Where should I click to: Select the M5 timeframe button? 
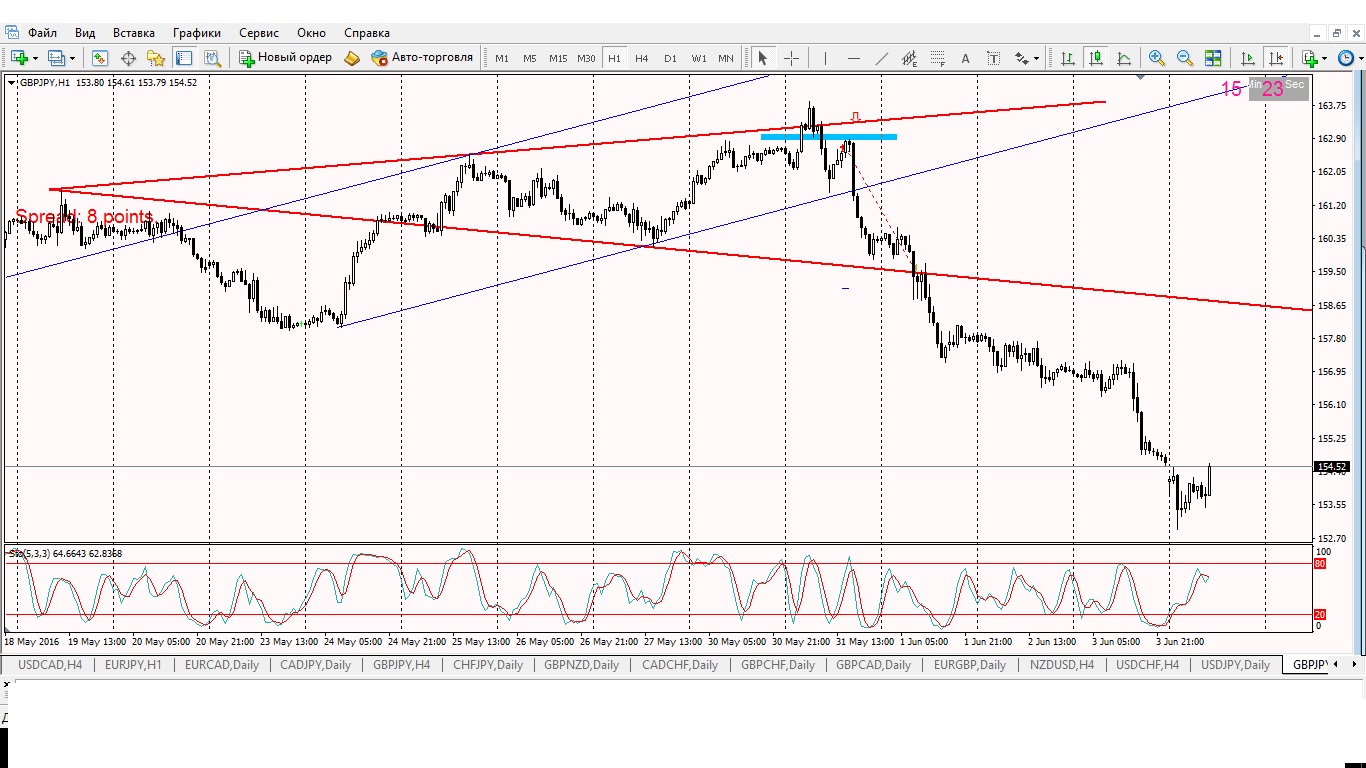530,58
